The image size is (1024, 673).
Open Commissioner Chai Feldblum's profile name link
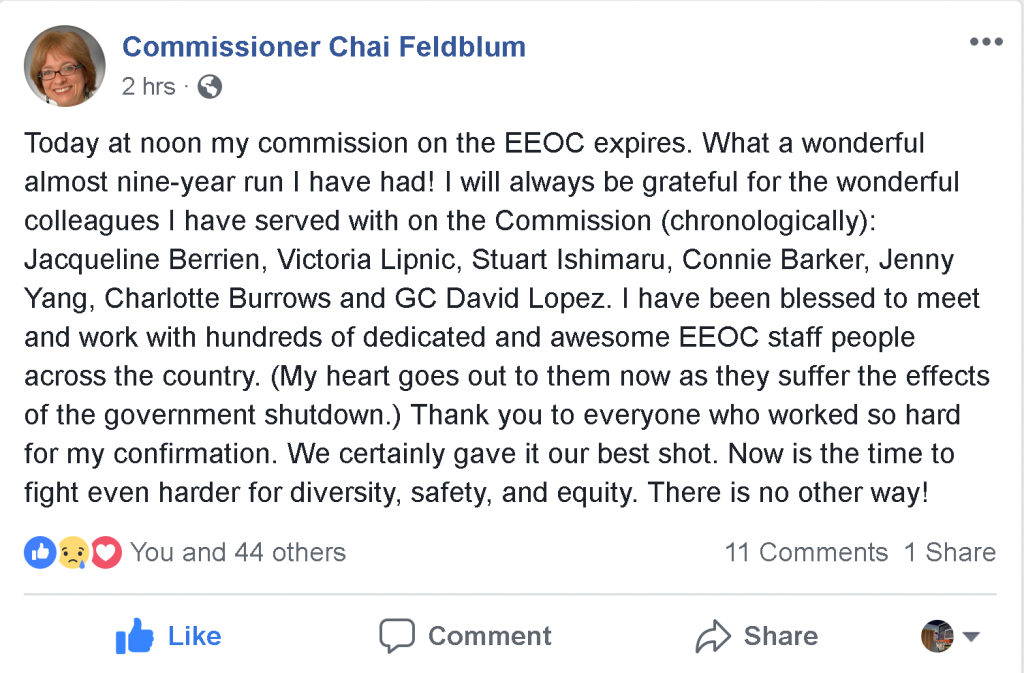point(323,46)
